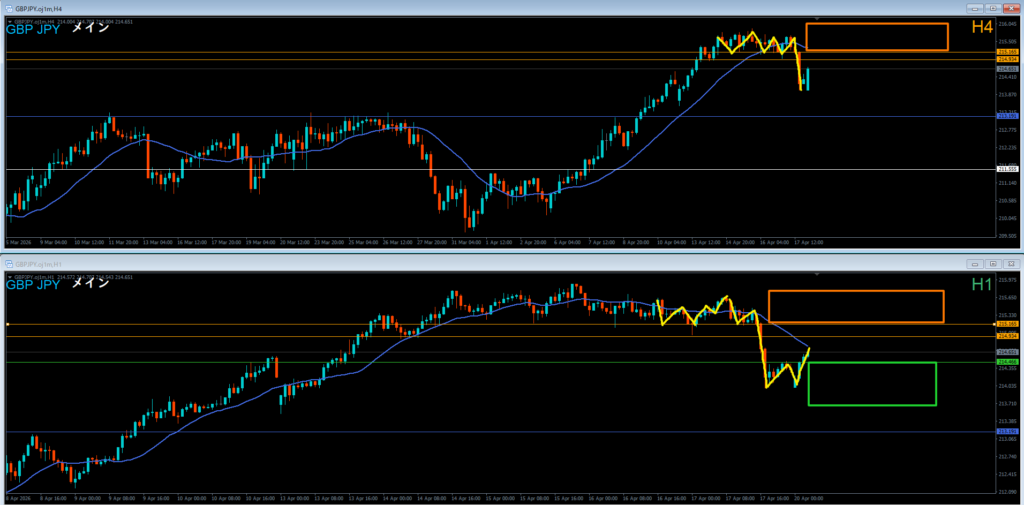
Task: Click the 8 Apr 2026 date on H1 time axis
Action: [x=17, y=498]
